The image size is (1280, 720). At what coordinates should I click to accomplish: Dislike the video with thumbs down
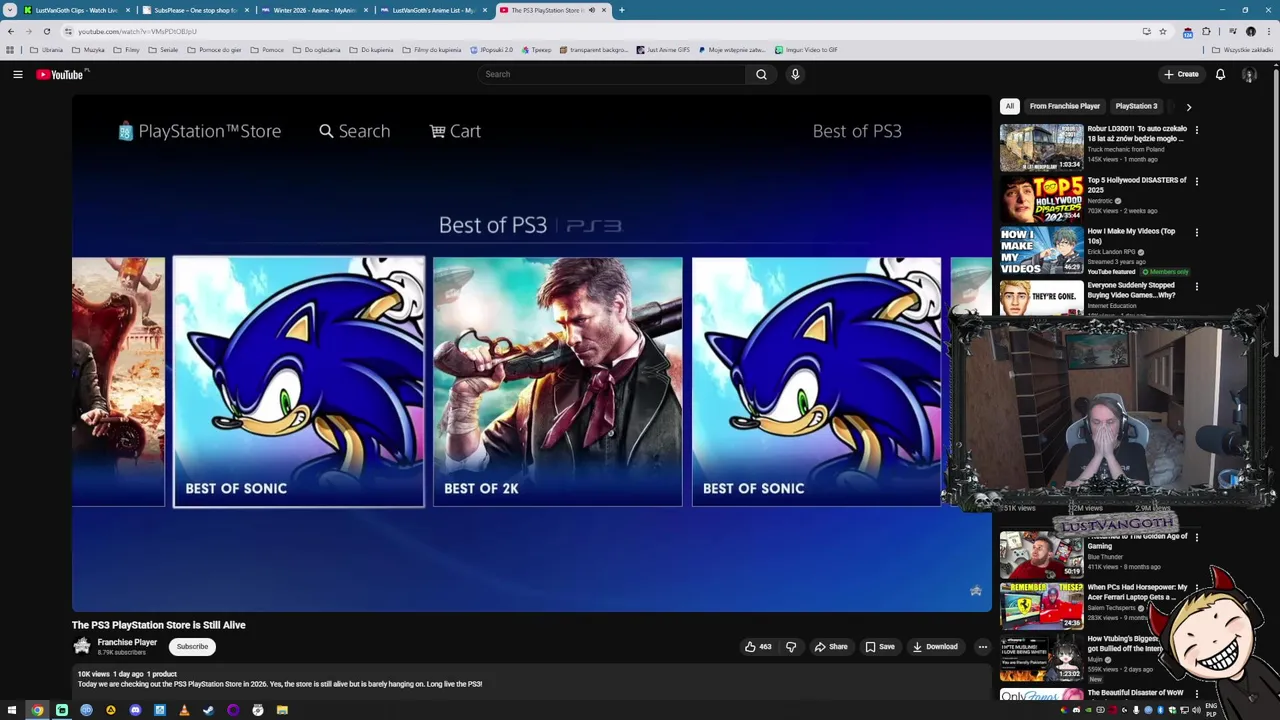[x=791, y=647]
